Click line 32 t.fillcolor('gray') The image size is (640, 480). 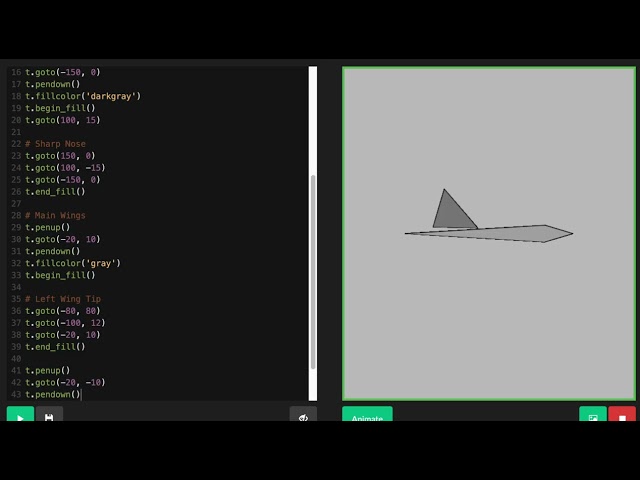click(x=73, y=263)
